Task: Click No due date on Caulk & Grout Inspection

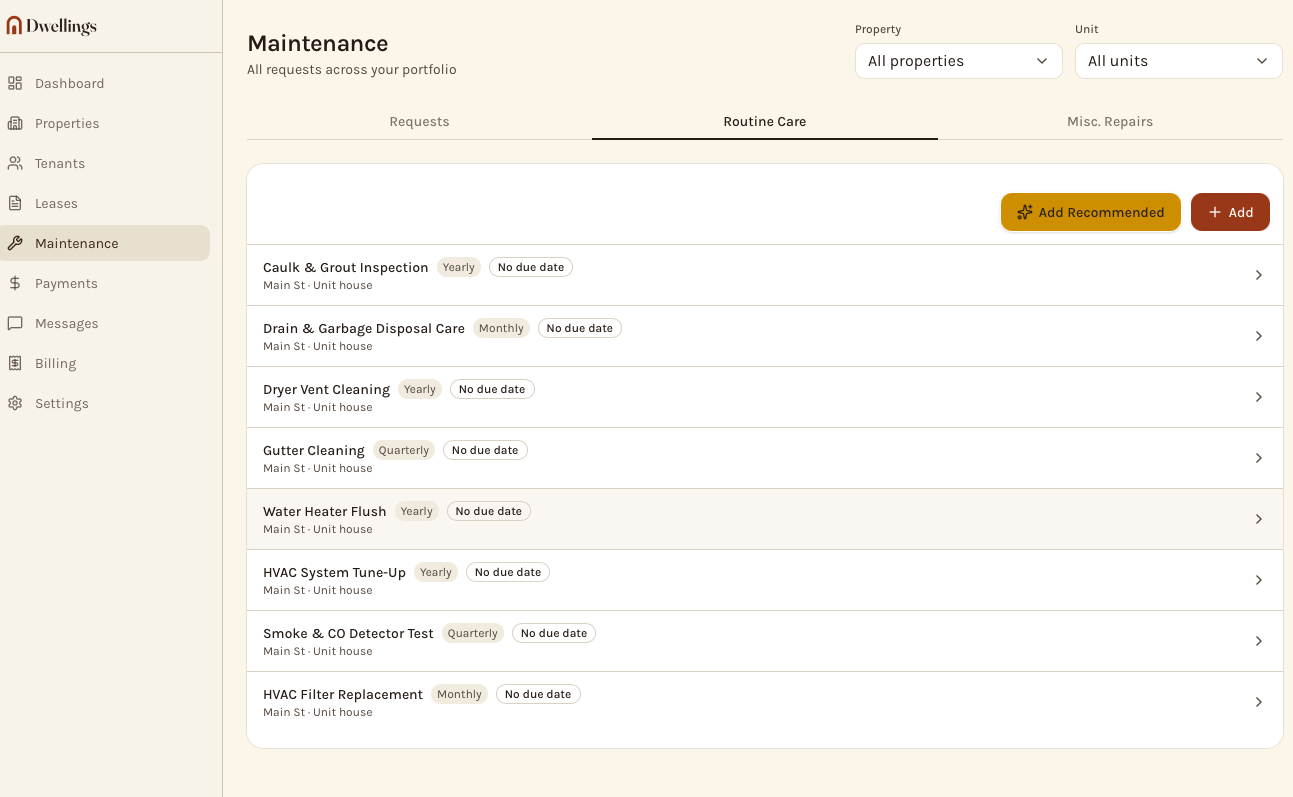Action: tap(531, 267)
